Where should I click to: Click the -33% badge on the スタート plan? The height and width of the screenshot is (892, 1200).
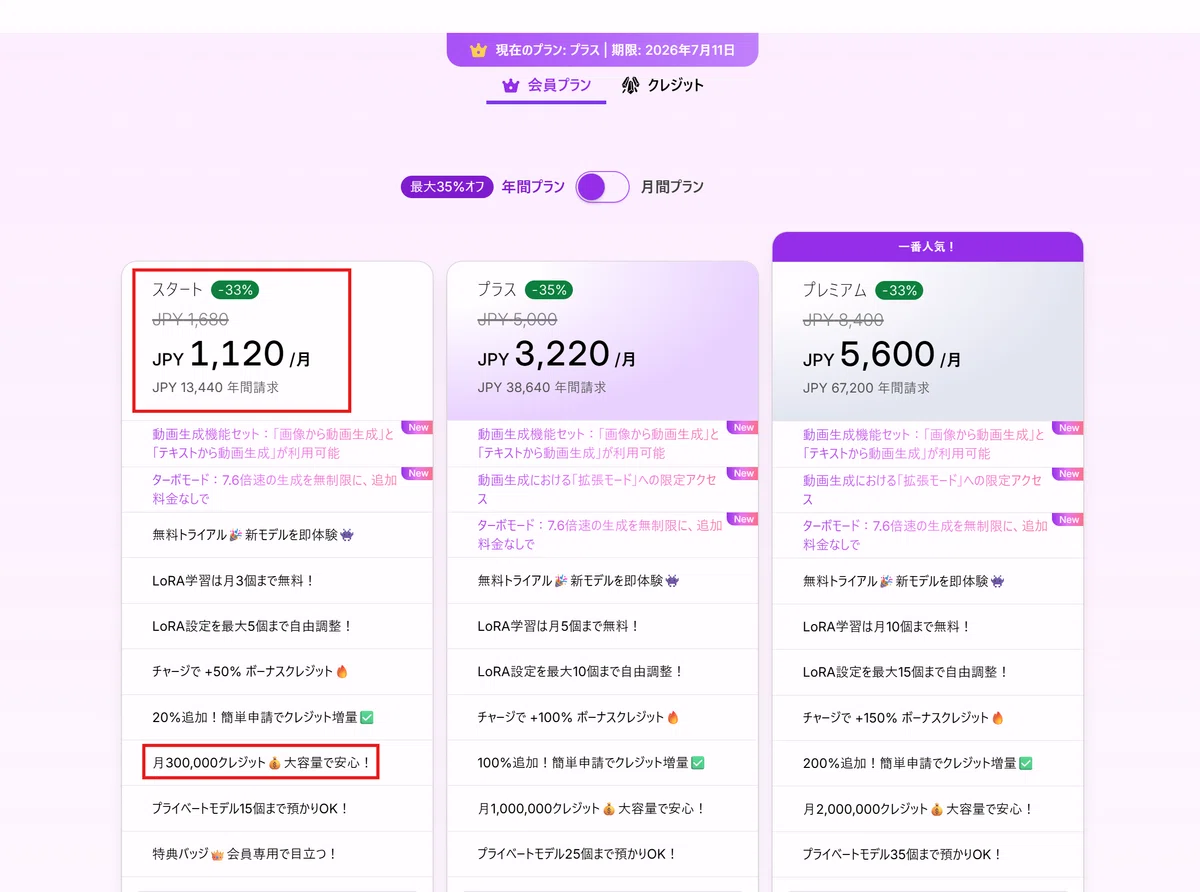pyautogui.click(x=236, y=290)
